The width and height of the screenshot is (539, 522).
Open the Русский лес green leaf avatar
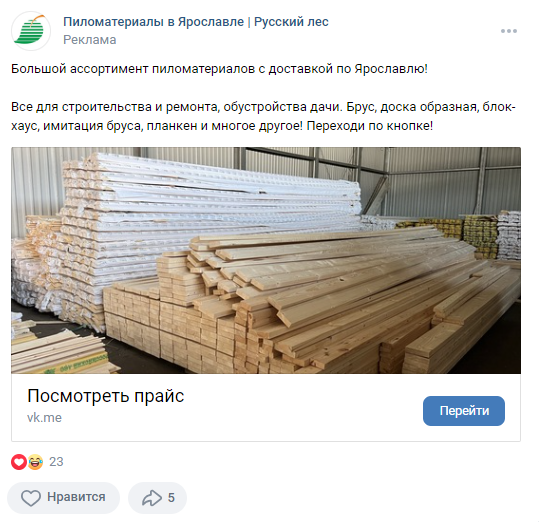(31, 31)
